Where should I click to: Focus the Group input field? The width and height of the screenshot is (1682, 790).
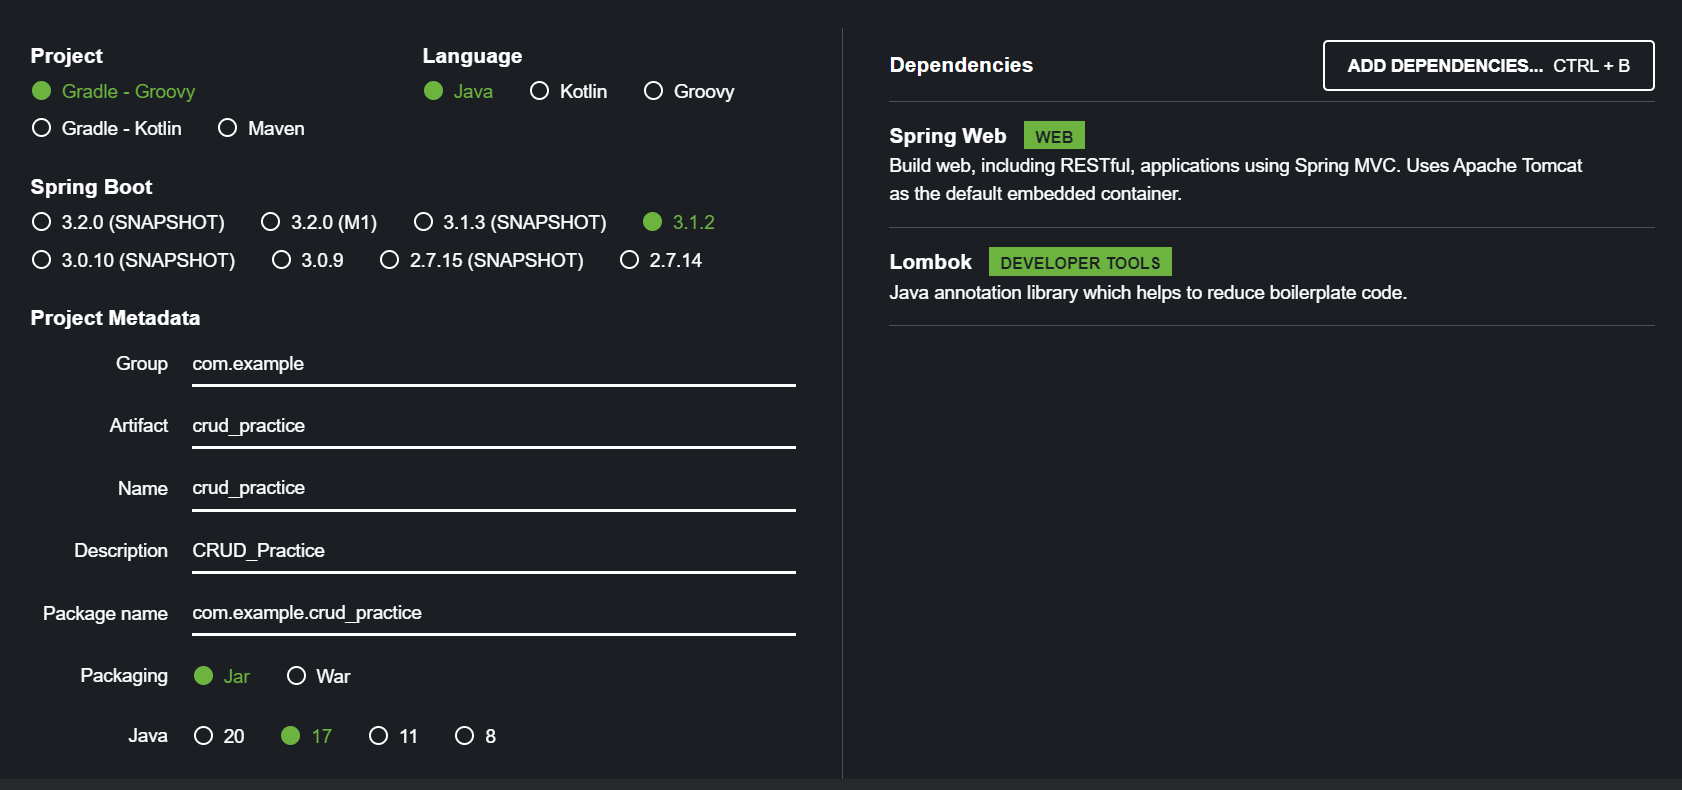coord(494,364)
